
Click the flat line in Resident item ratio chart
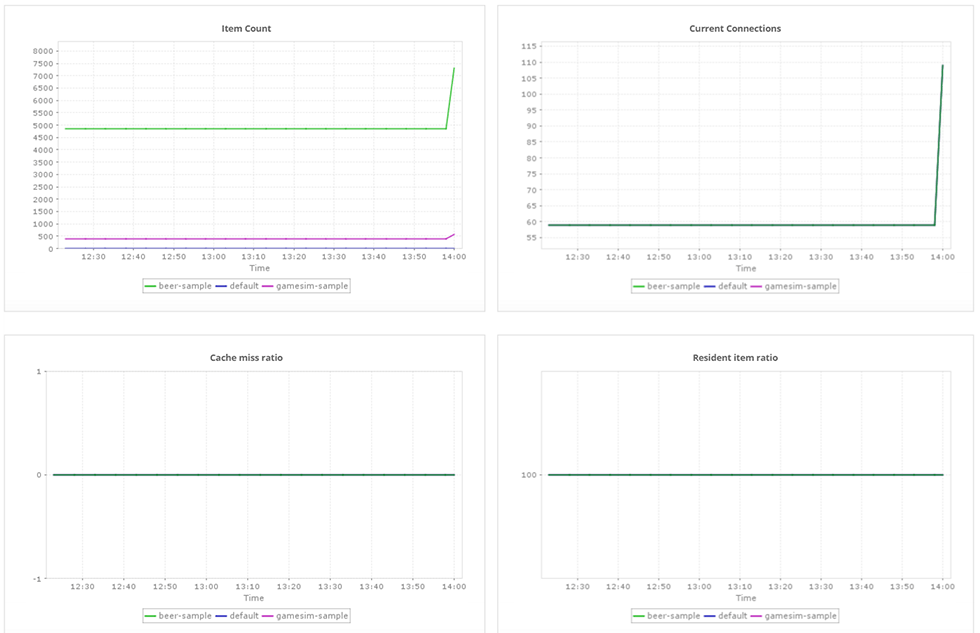[745, 475]
